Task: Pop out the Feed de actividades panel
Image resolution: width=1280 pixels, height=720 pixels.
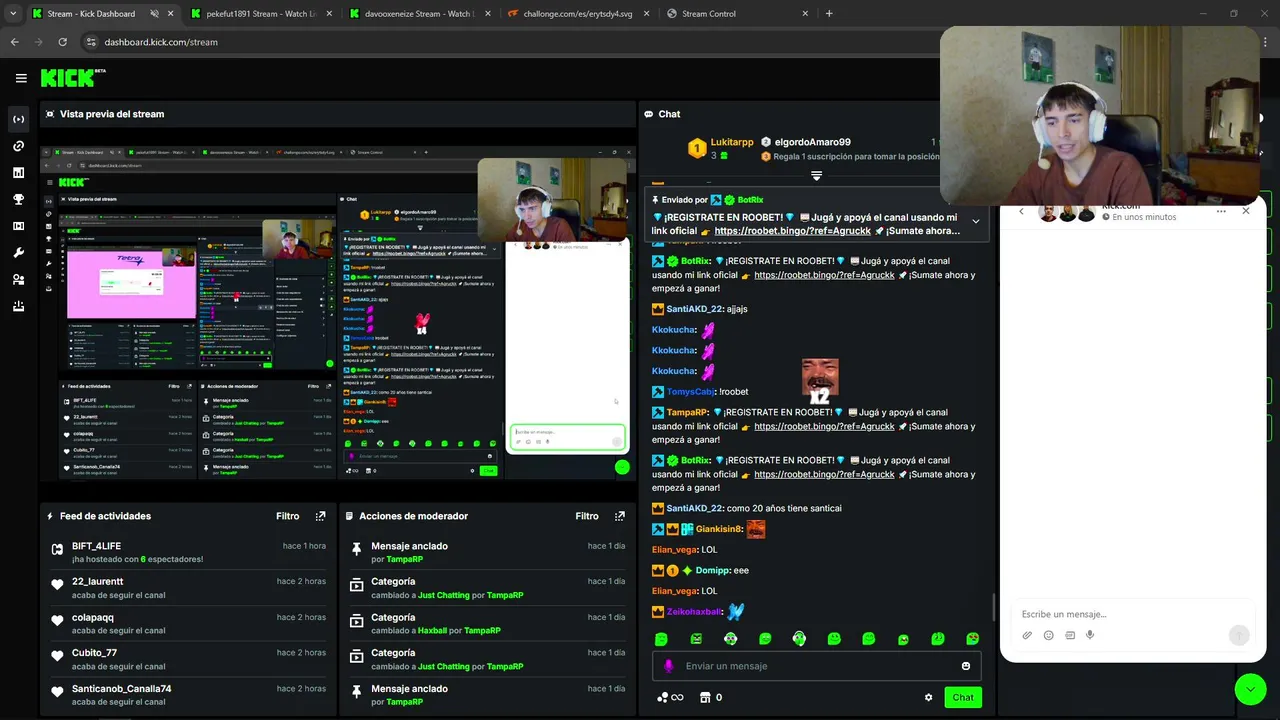Action: click(x=320, y=516)
